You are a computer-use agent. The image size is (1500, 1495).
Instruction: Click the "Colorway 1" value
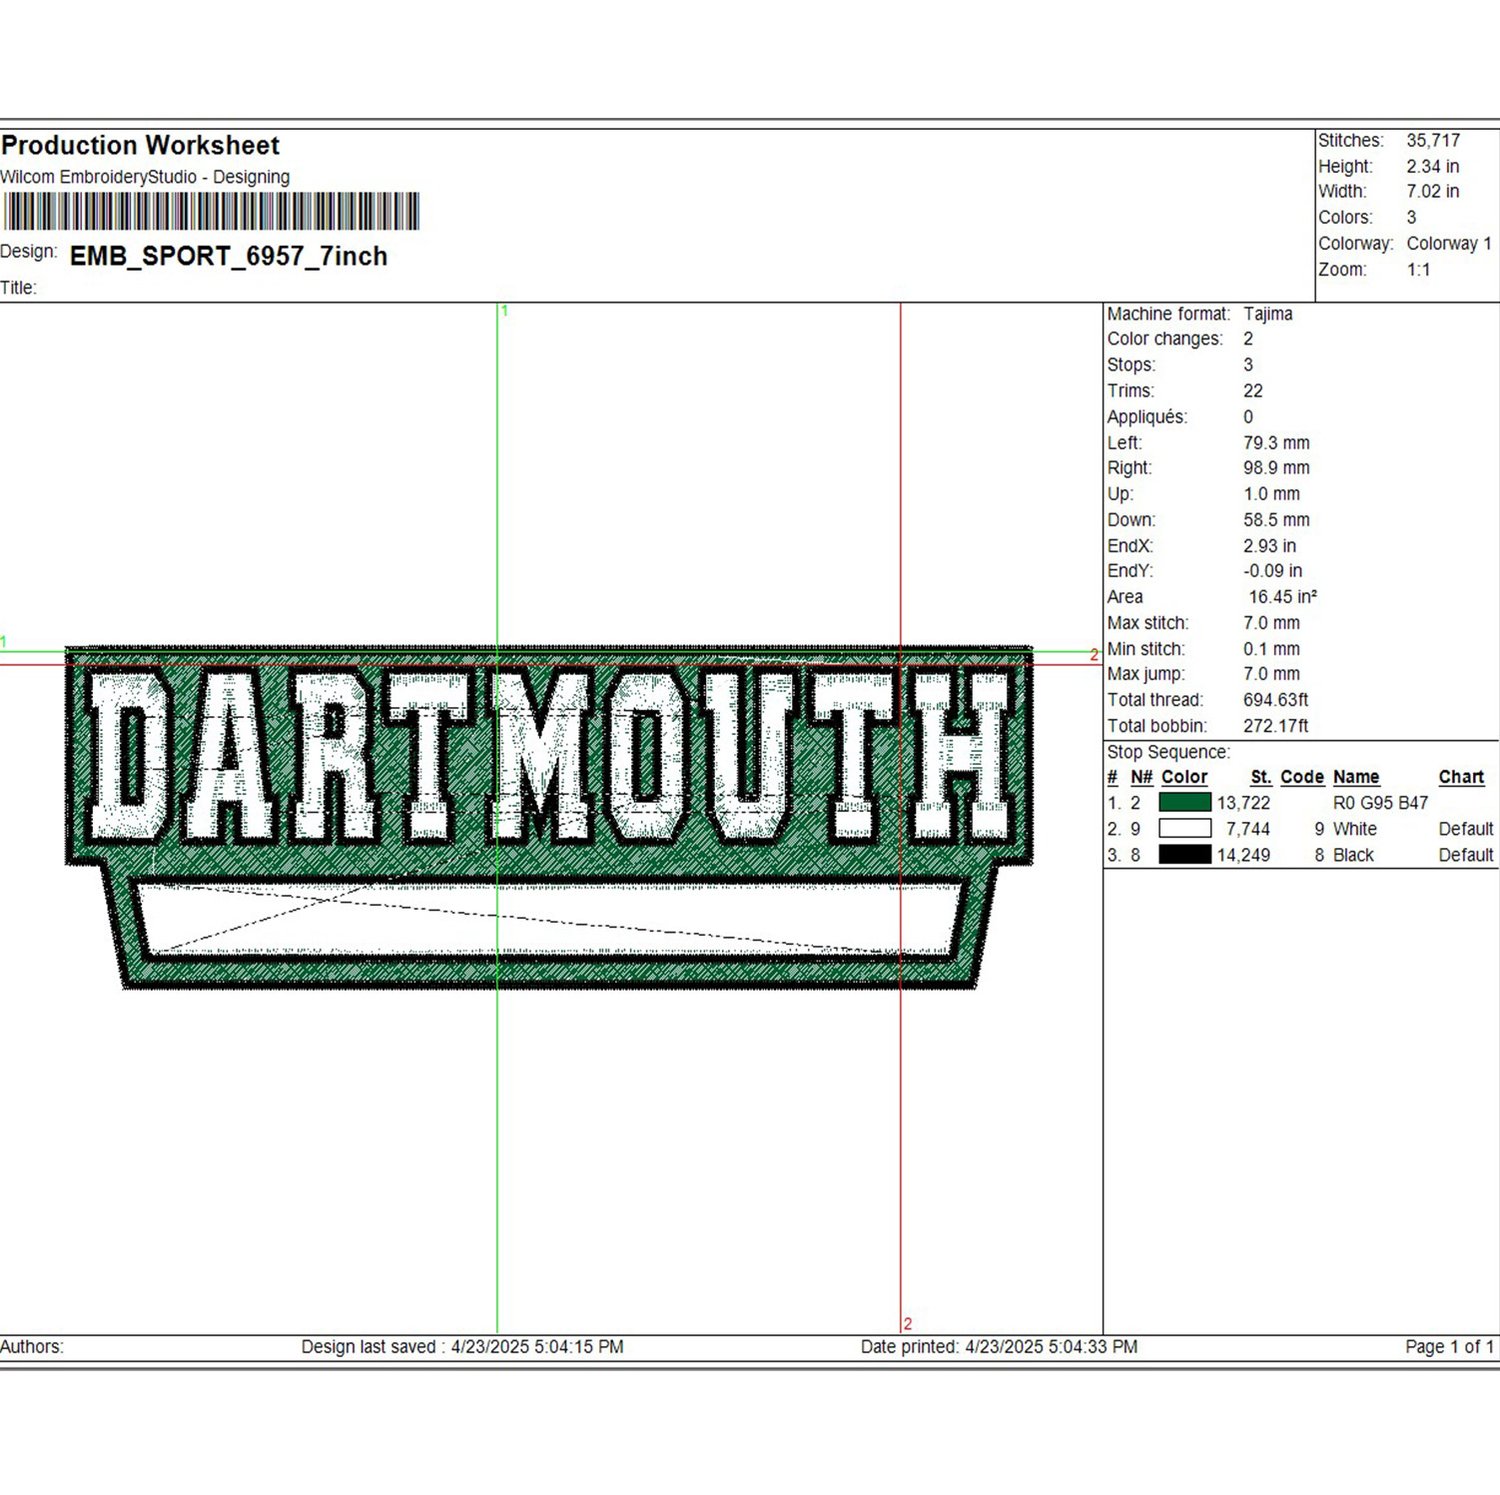(1449, 243)
